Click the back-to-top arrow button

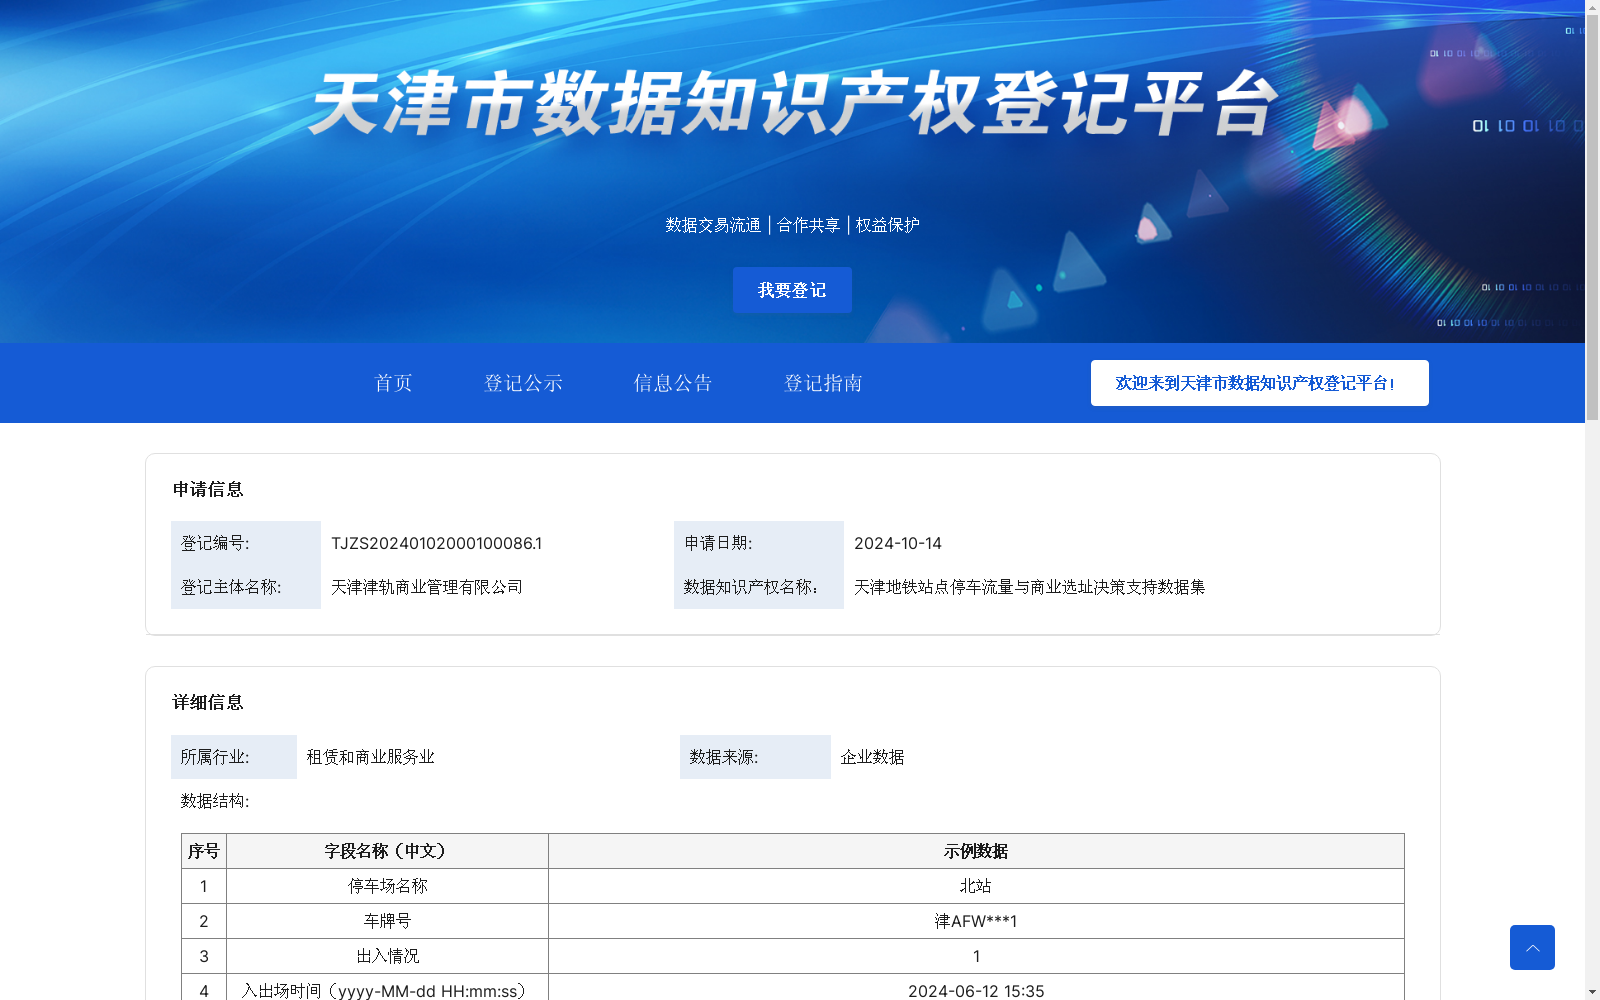click(x=1532, y=947)
